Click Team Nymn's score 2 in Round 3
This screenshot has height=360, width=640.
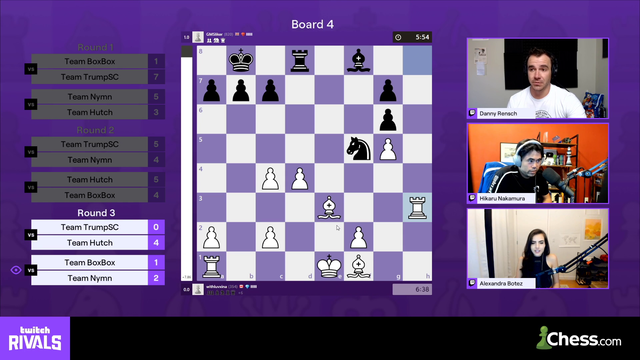point(156,278)
